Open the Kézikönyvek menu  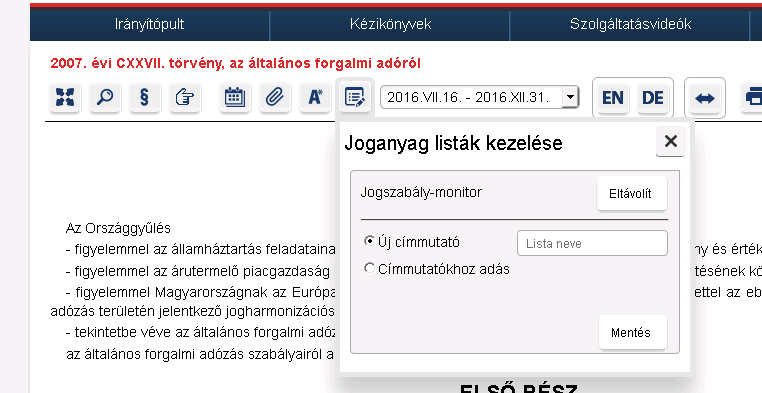[x=390, y=24]
